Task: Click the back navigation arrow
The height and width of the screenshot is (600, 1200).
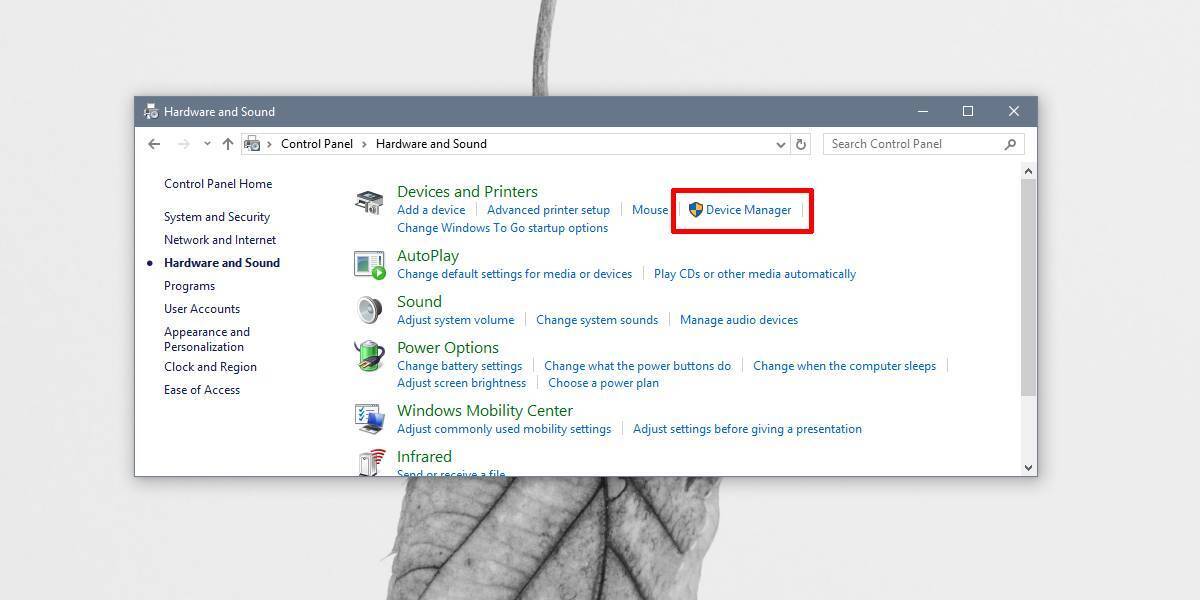Action: [154, 144]
